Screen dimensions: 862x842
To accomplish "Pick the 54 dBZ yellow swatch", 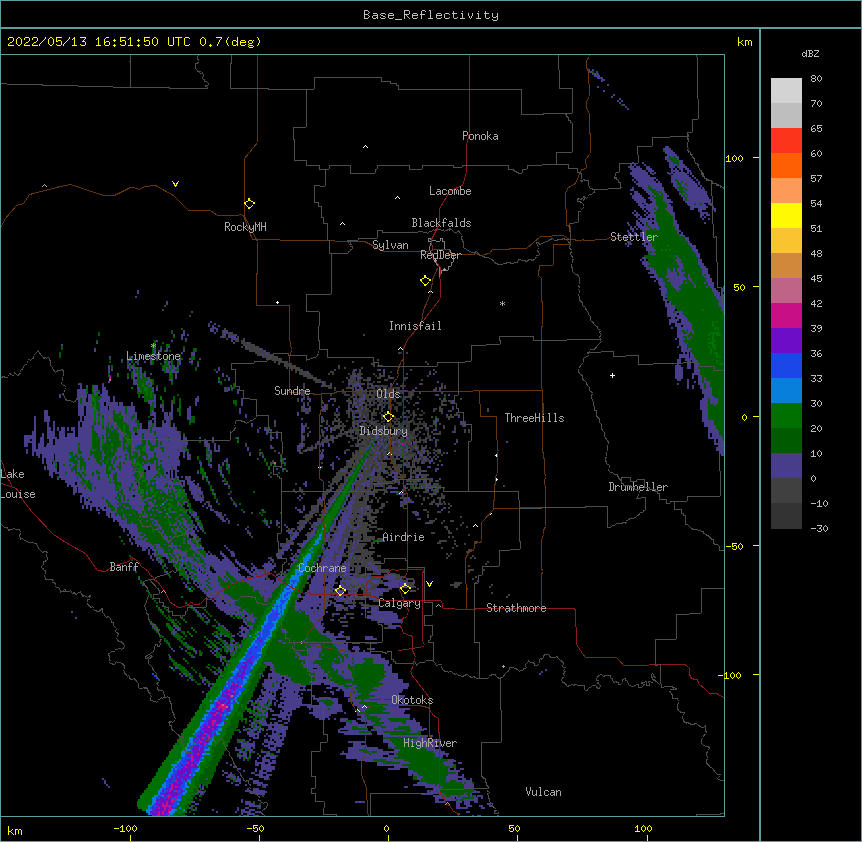I will [x=786, y=215].
